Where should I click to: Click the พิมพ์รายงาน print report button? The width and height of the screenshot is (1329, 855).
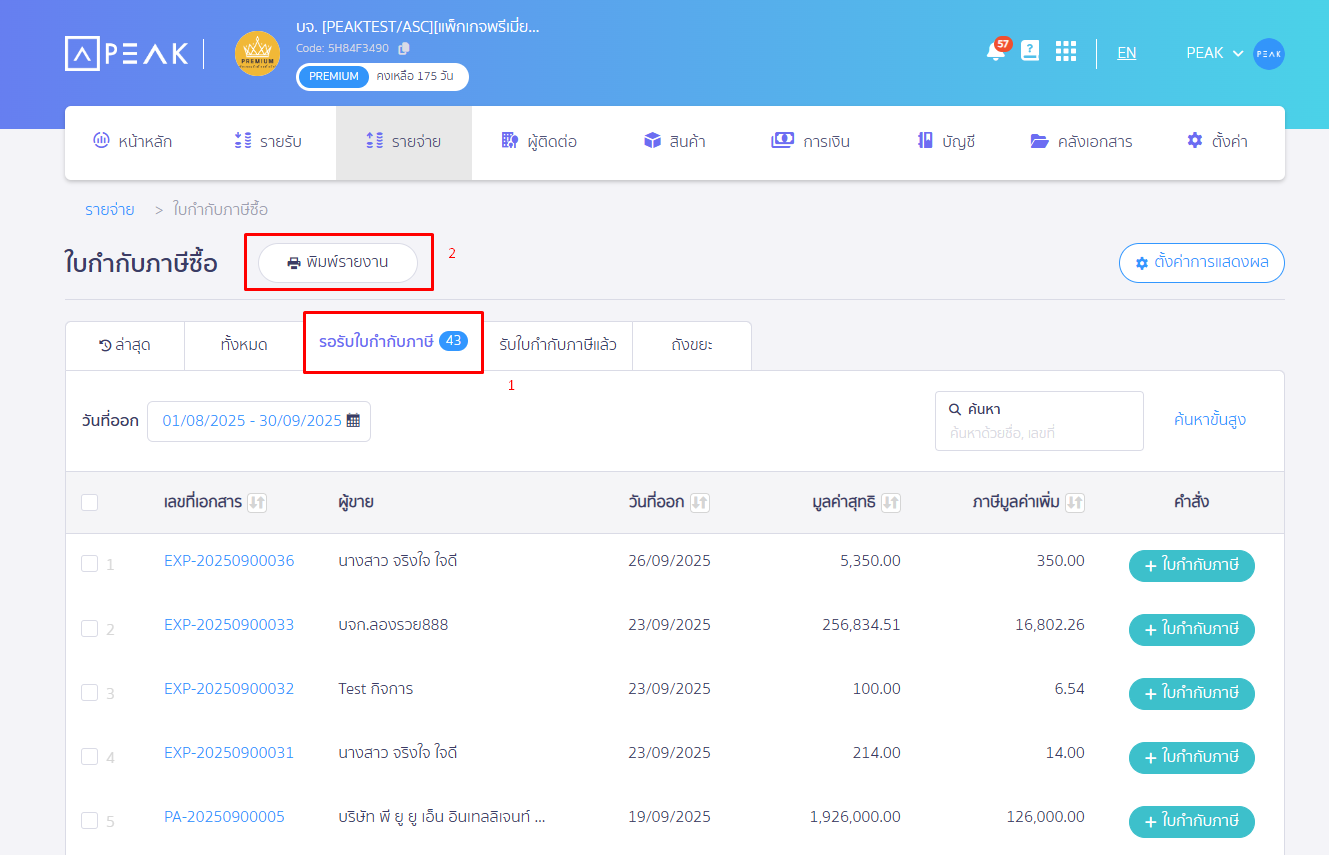[338, 263]
